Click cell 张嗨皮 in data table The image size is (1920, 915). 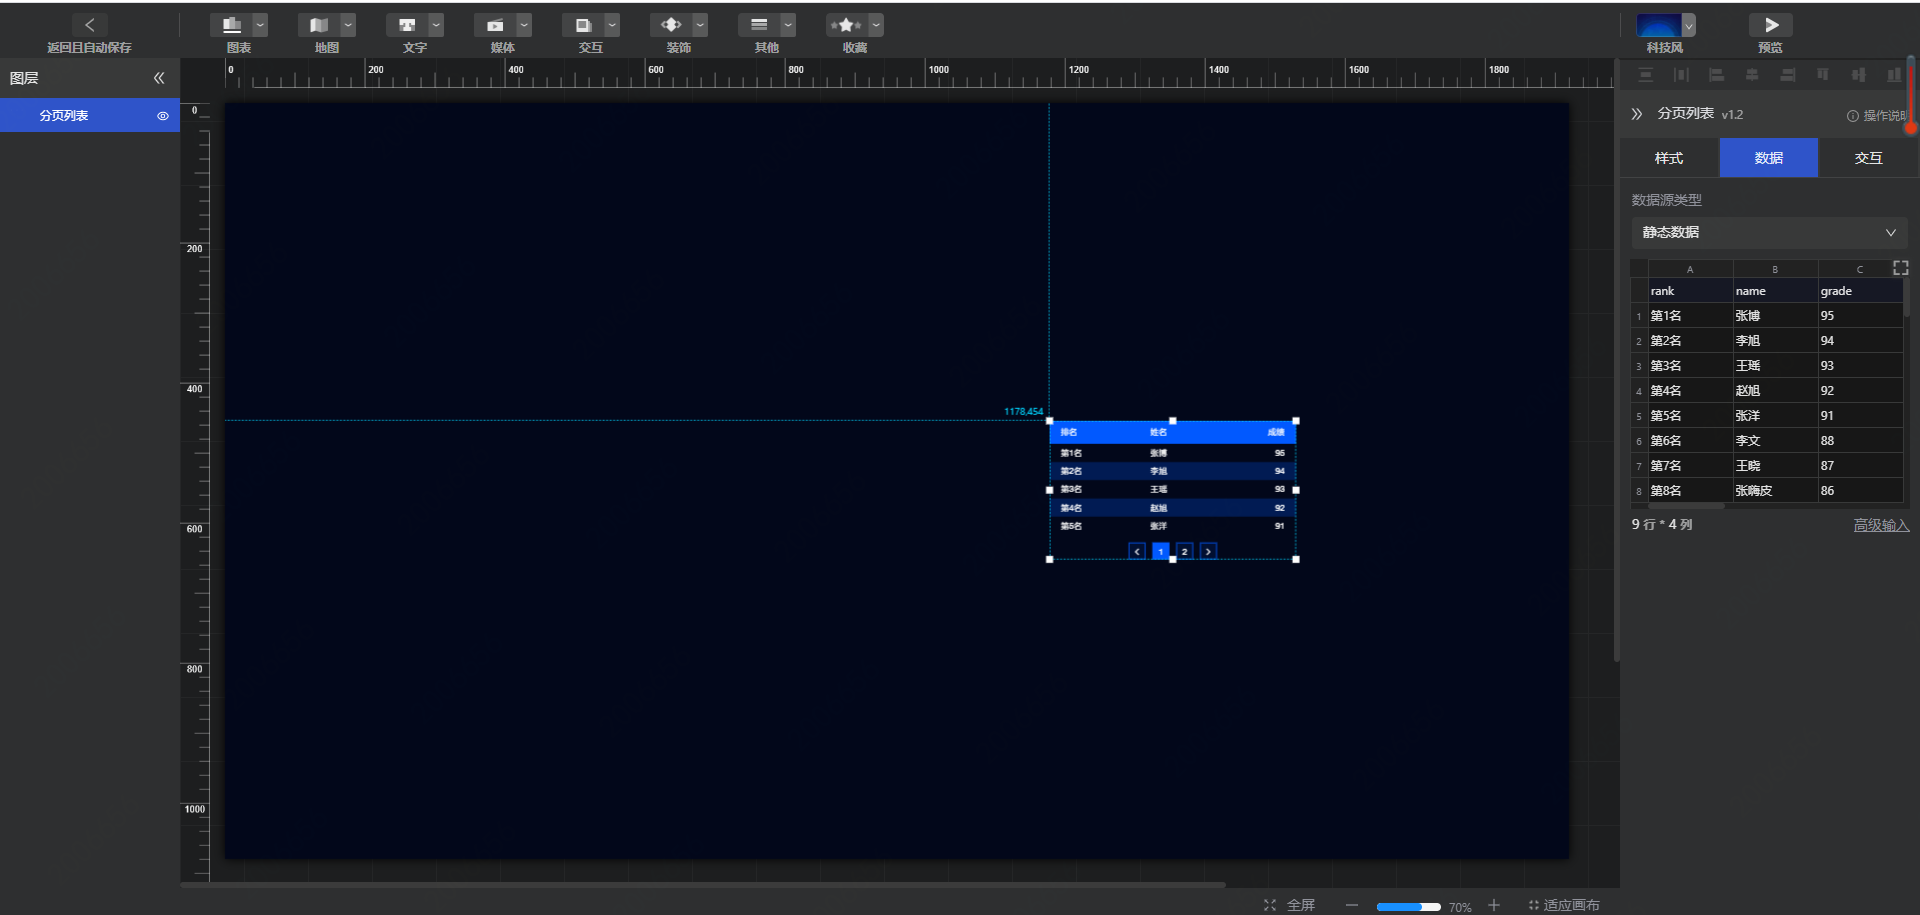pos(1776,491)
